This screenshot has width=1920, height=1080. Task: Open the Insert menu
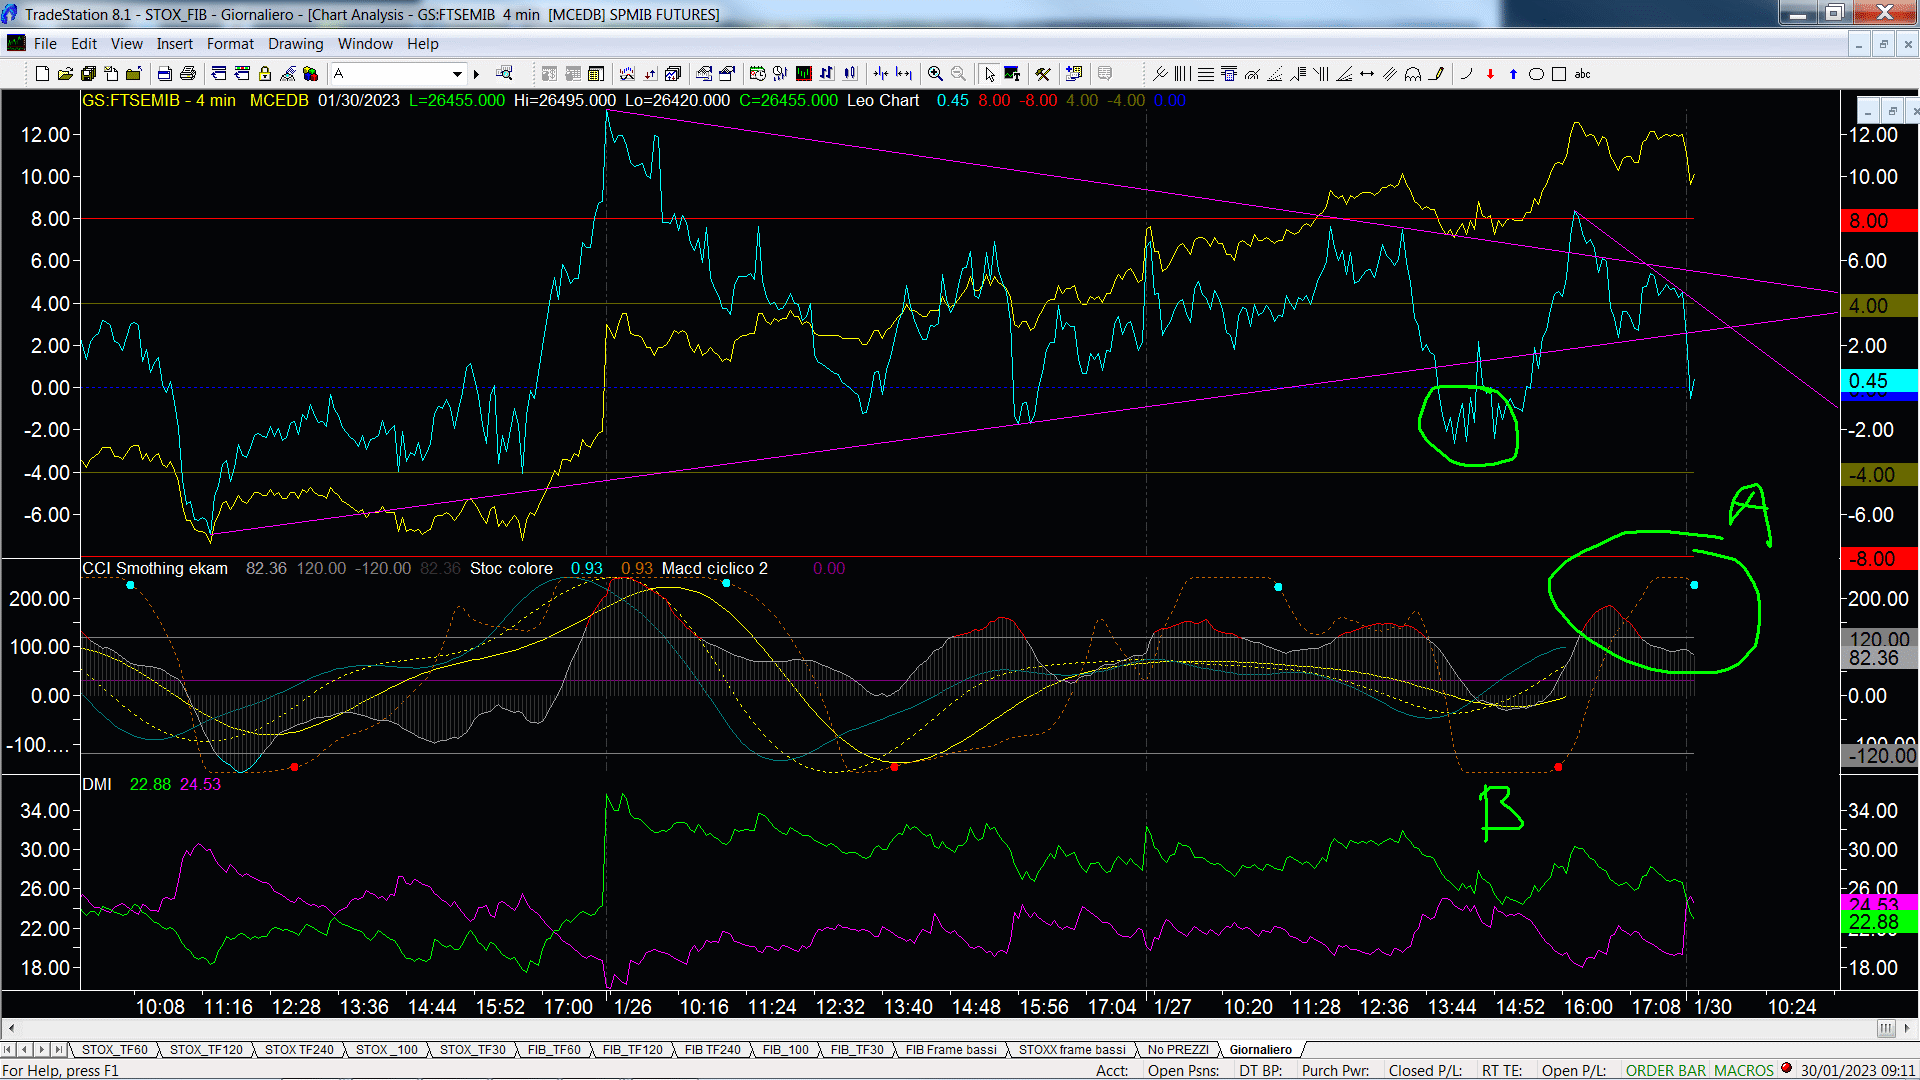click(x=174, y=44)
